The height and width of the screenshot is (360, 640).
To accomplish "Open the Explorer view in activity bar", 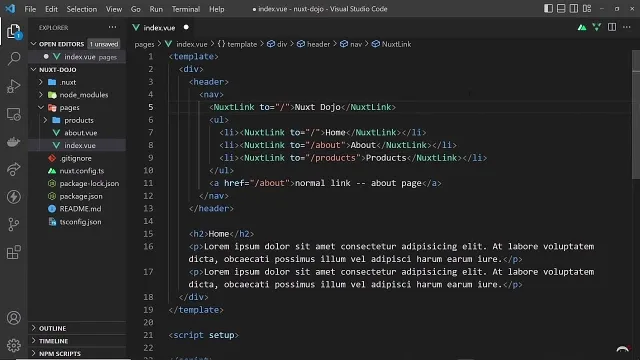I will [13, 31].
